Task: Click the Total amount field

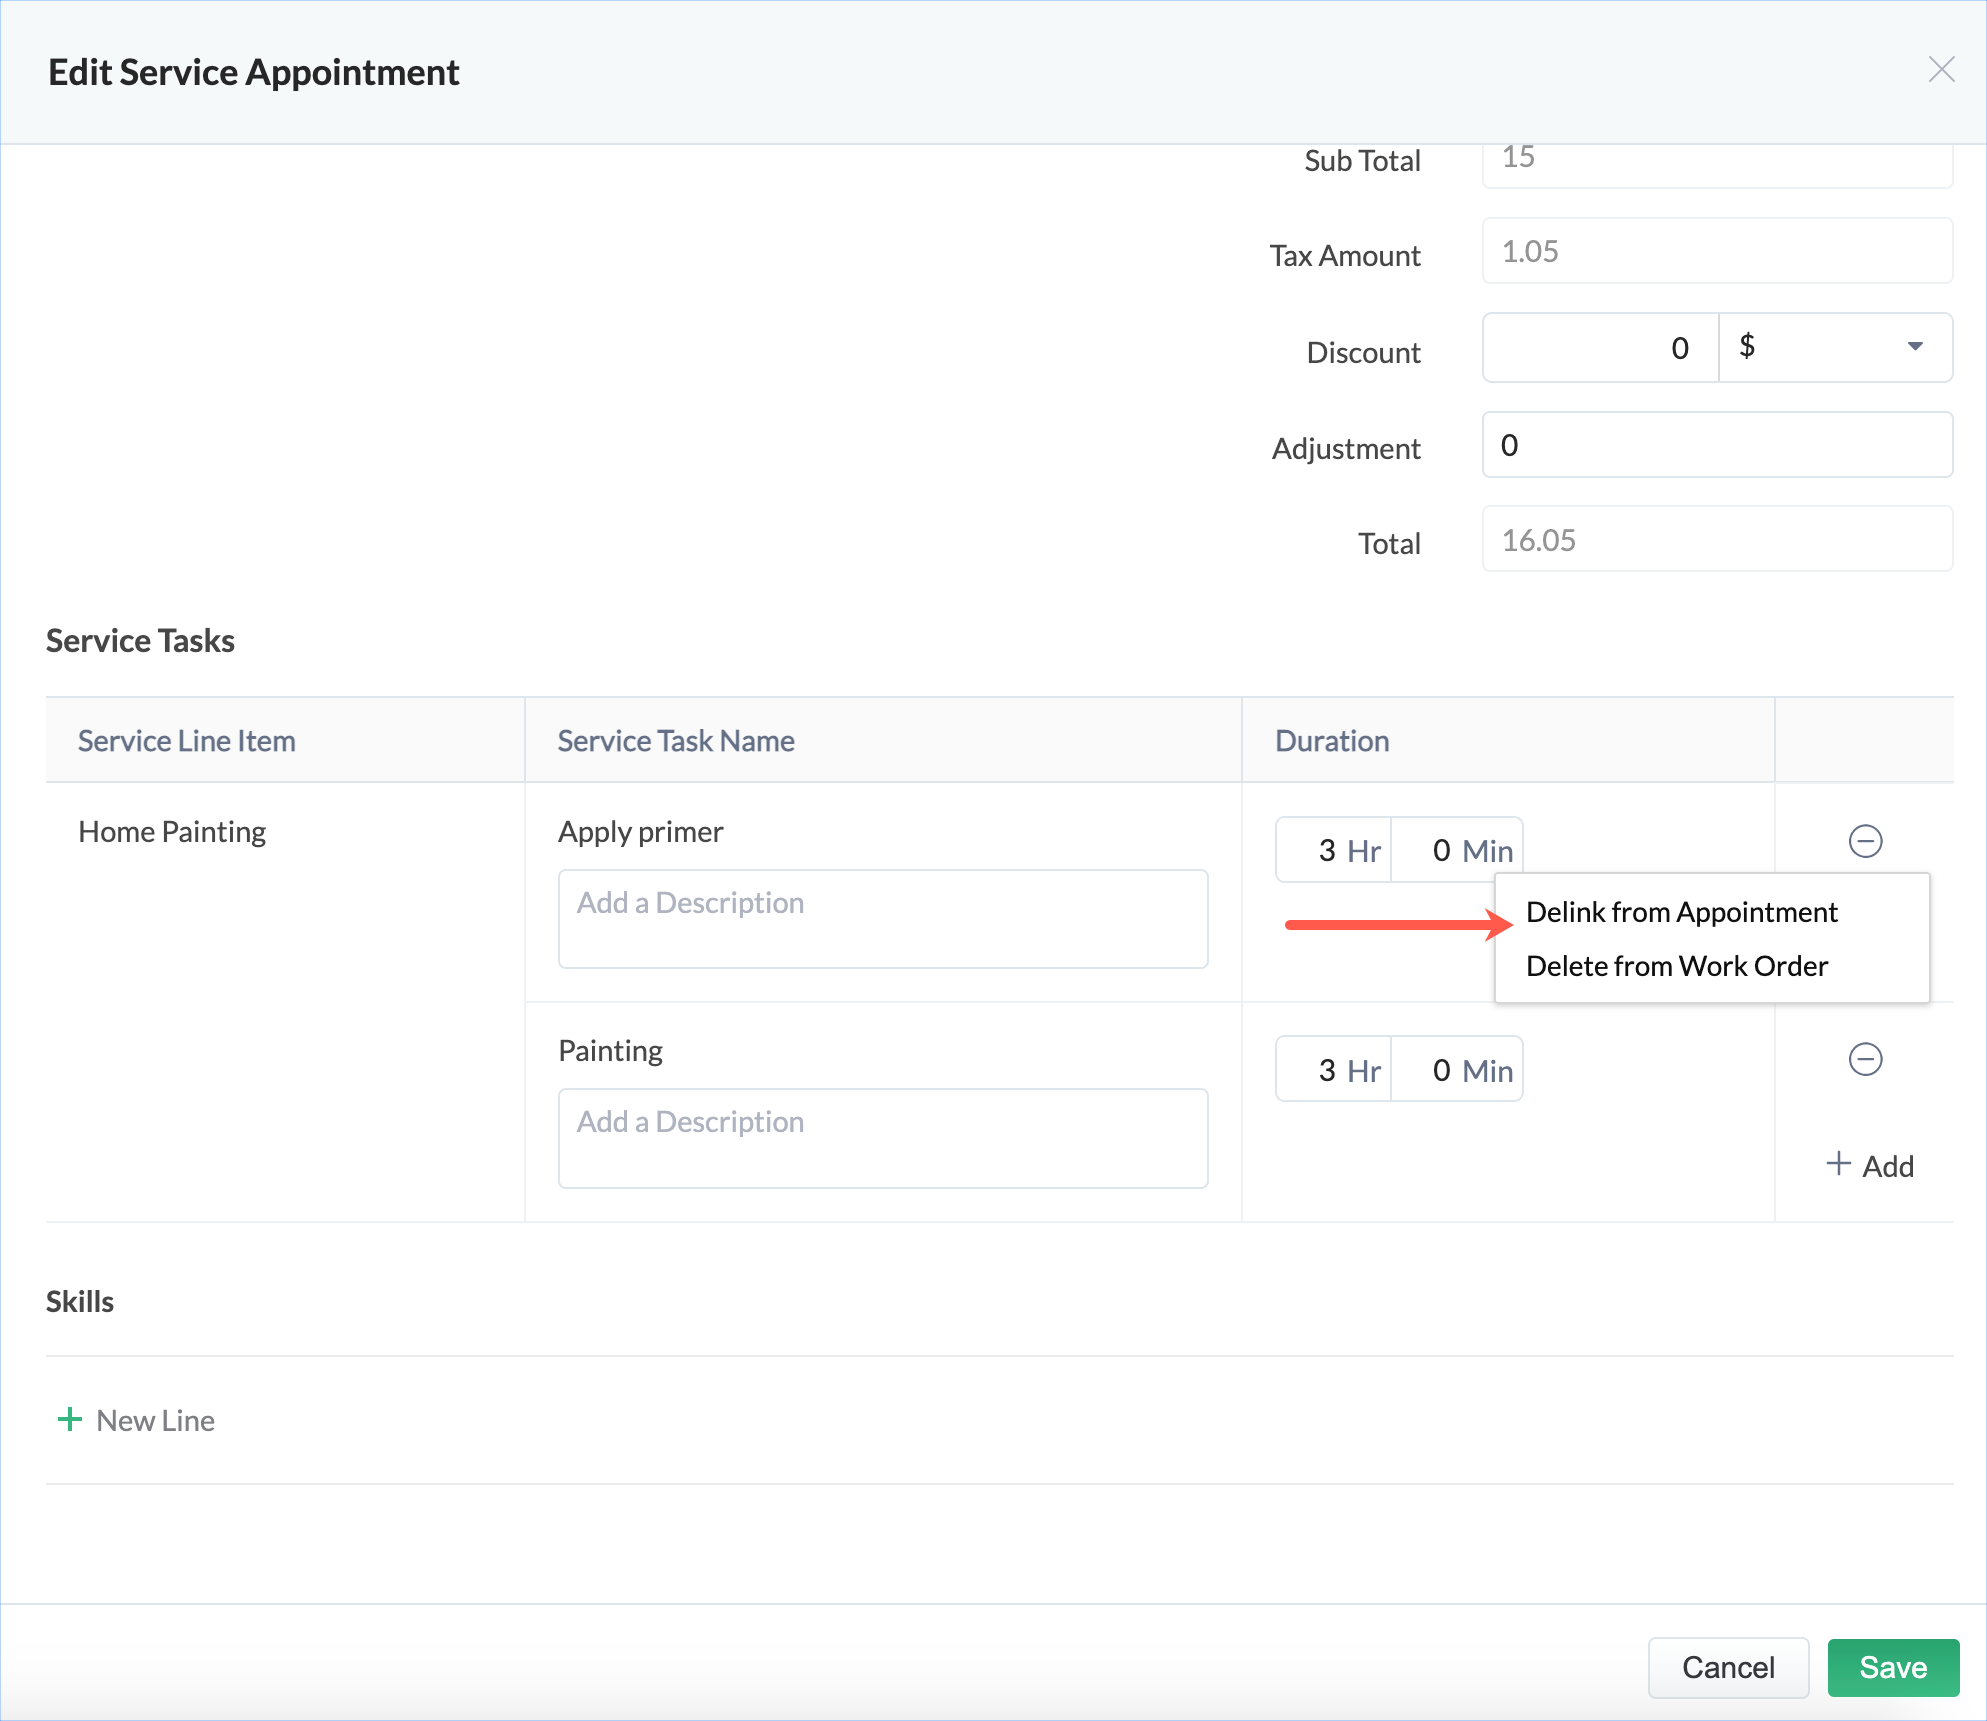Action: coord(1716,540)
